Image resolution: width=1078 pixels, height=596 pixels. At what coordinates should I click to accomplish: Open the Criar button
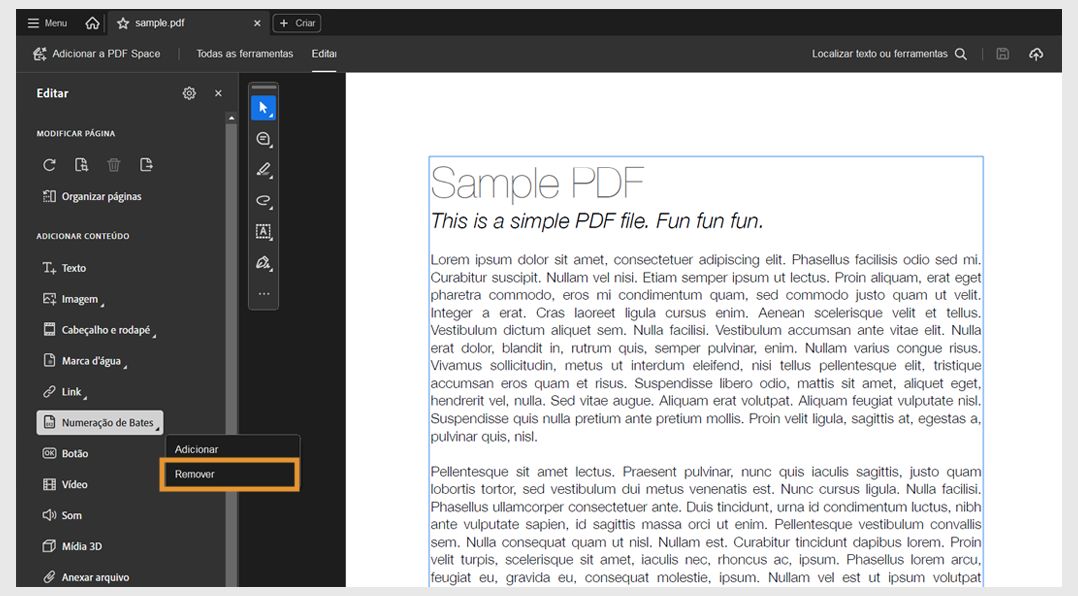pos(296,22)
